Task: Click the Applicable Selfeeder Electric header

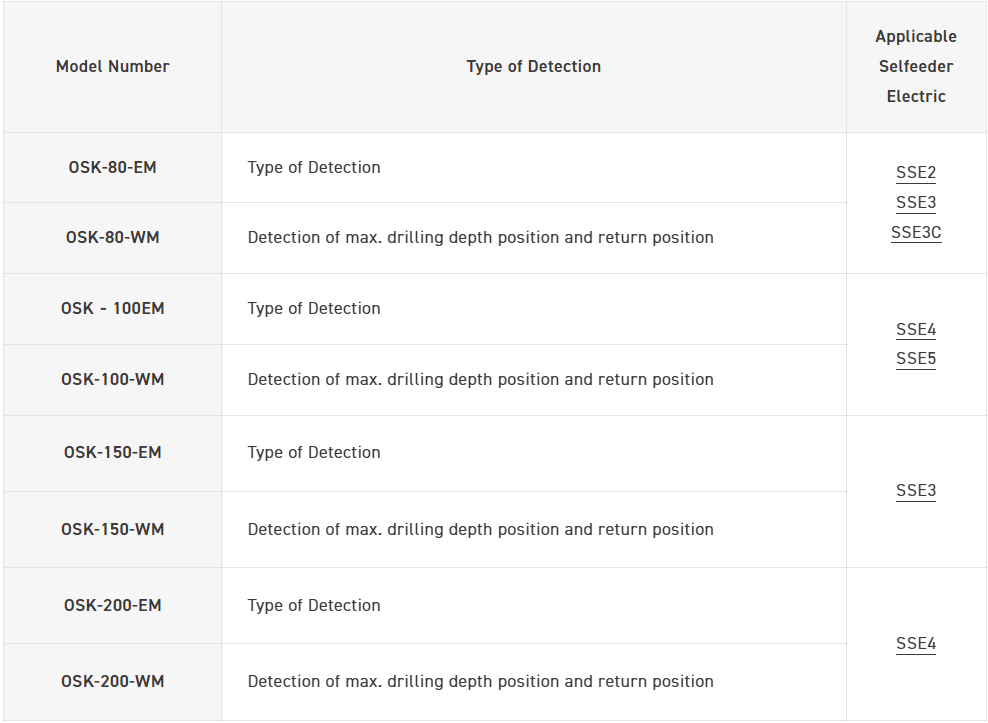Action: tap(916, 67)
